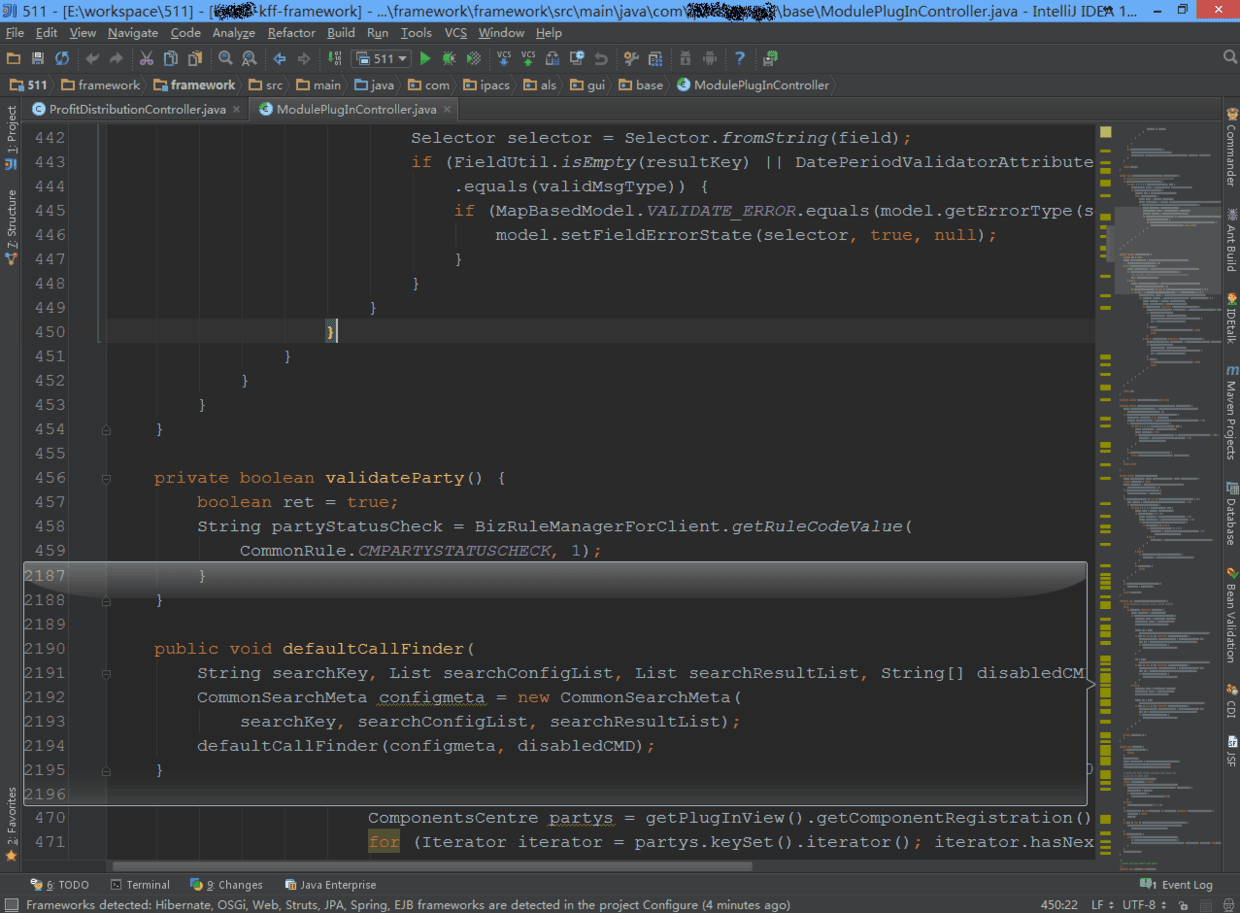Close the ModulePlugInController.java tab
This screenshot has height=913, width=1240.
click(x=448, y=109)
